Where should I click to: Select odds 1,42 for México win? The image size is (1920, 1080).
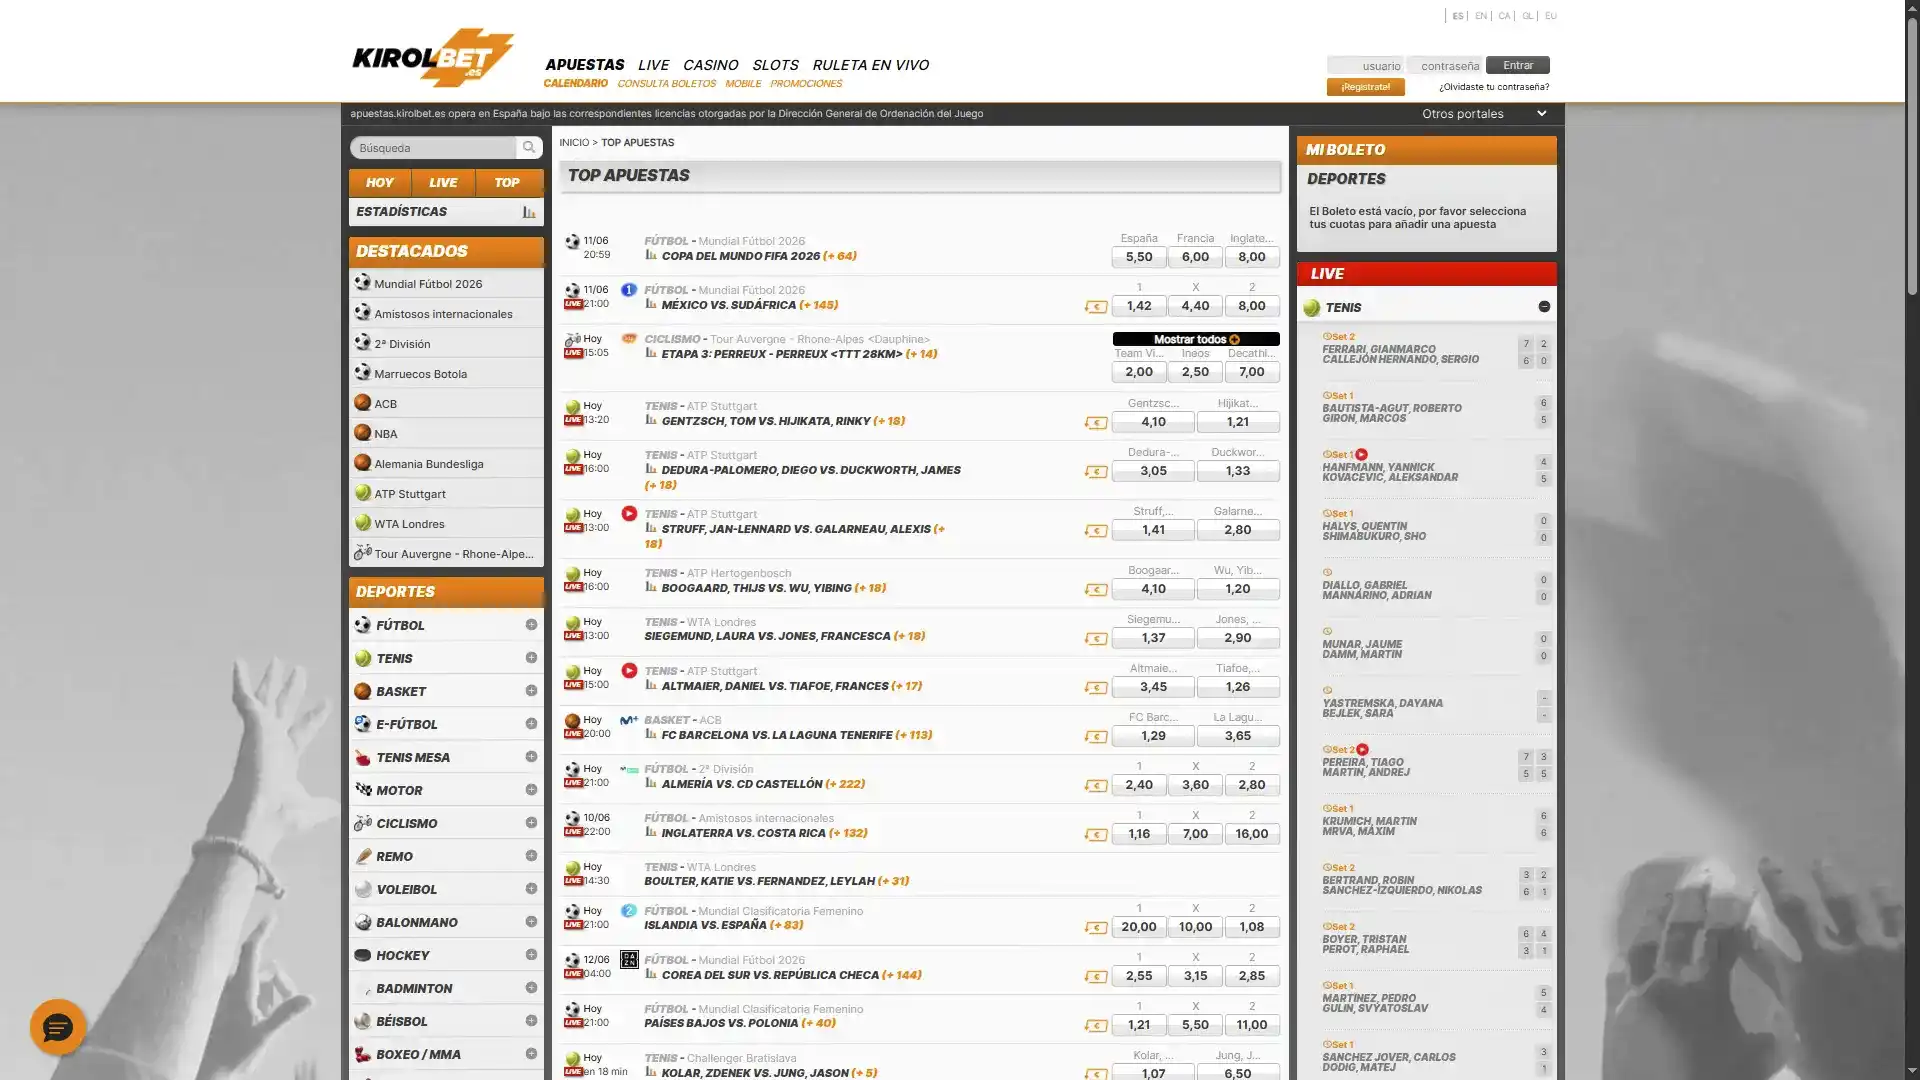[x=1139, y=306]
